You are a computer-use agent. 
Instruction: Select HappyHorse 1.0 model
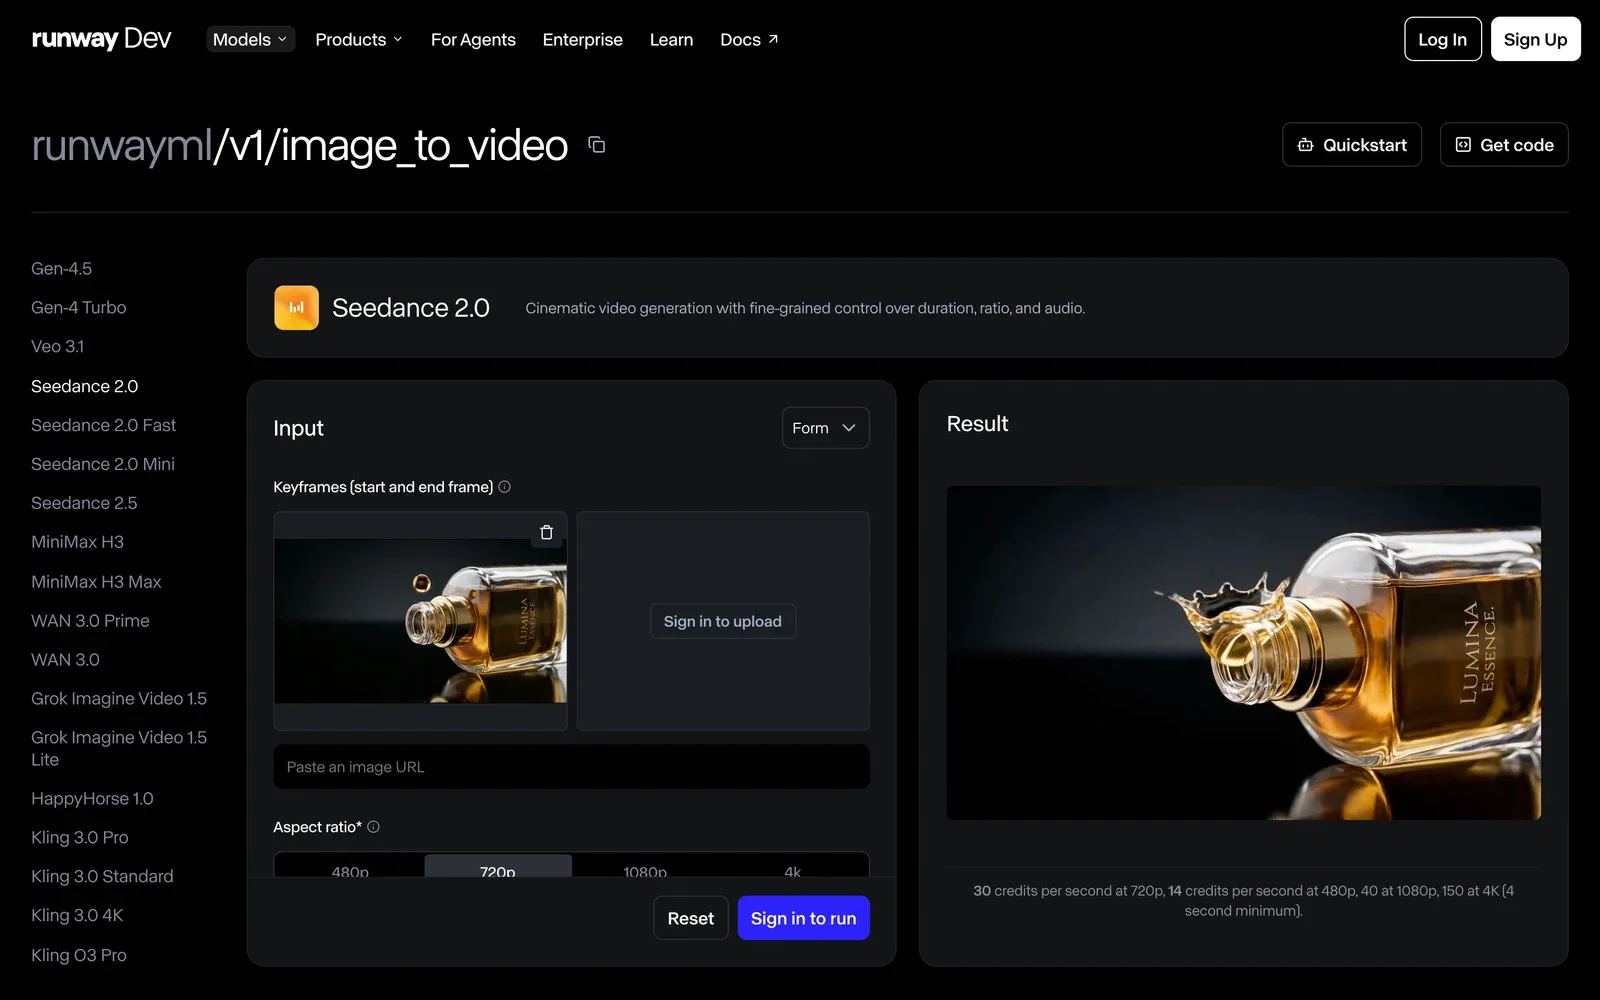click(92, 798)
